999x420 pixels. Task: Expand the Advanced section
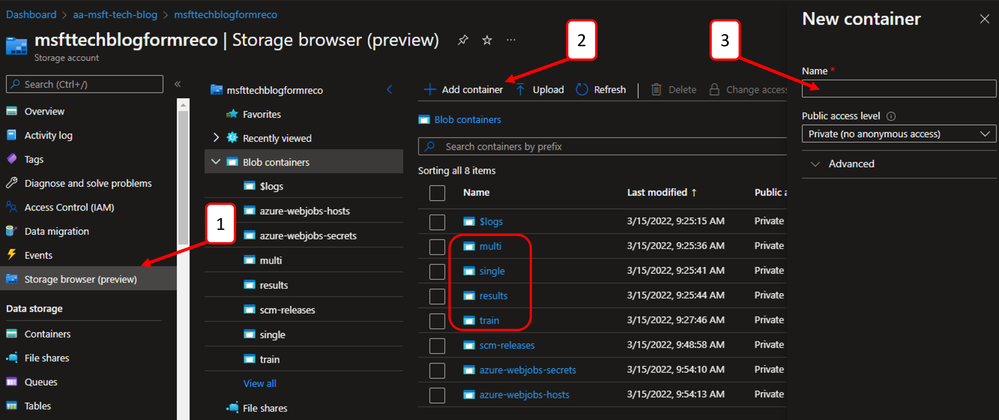click(x=842, y=164)
